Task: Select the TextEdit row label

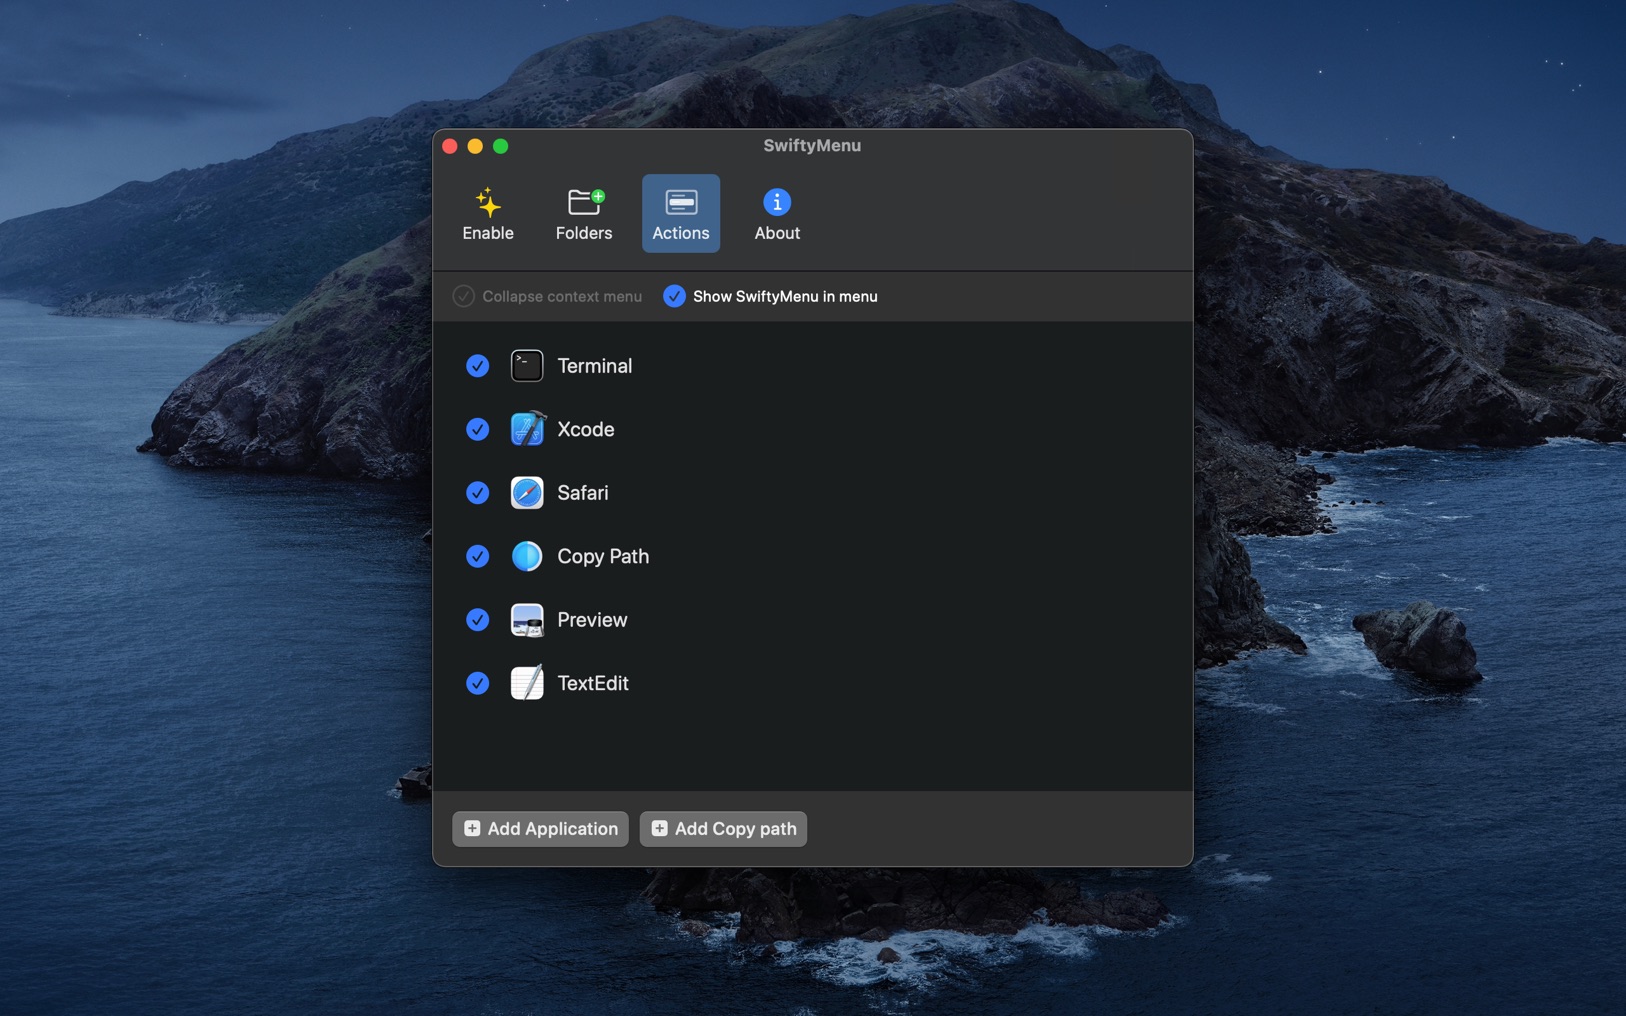Action: [x=592, y=683]
